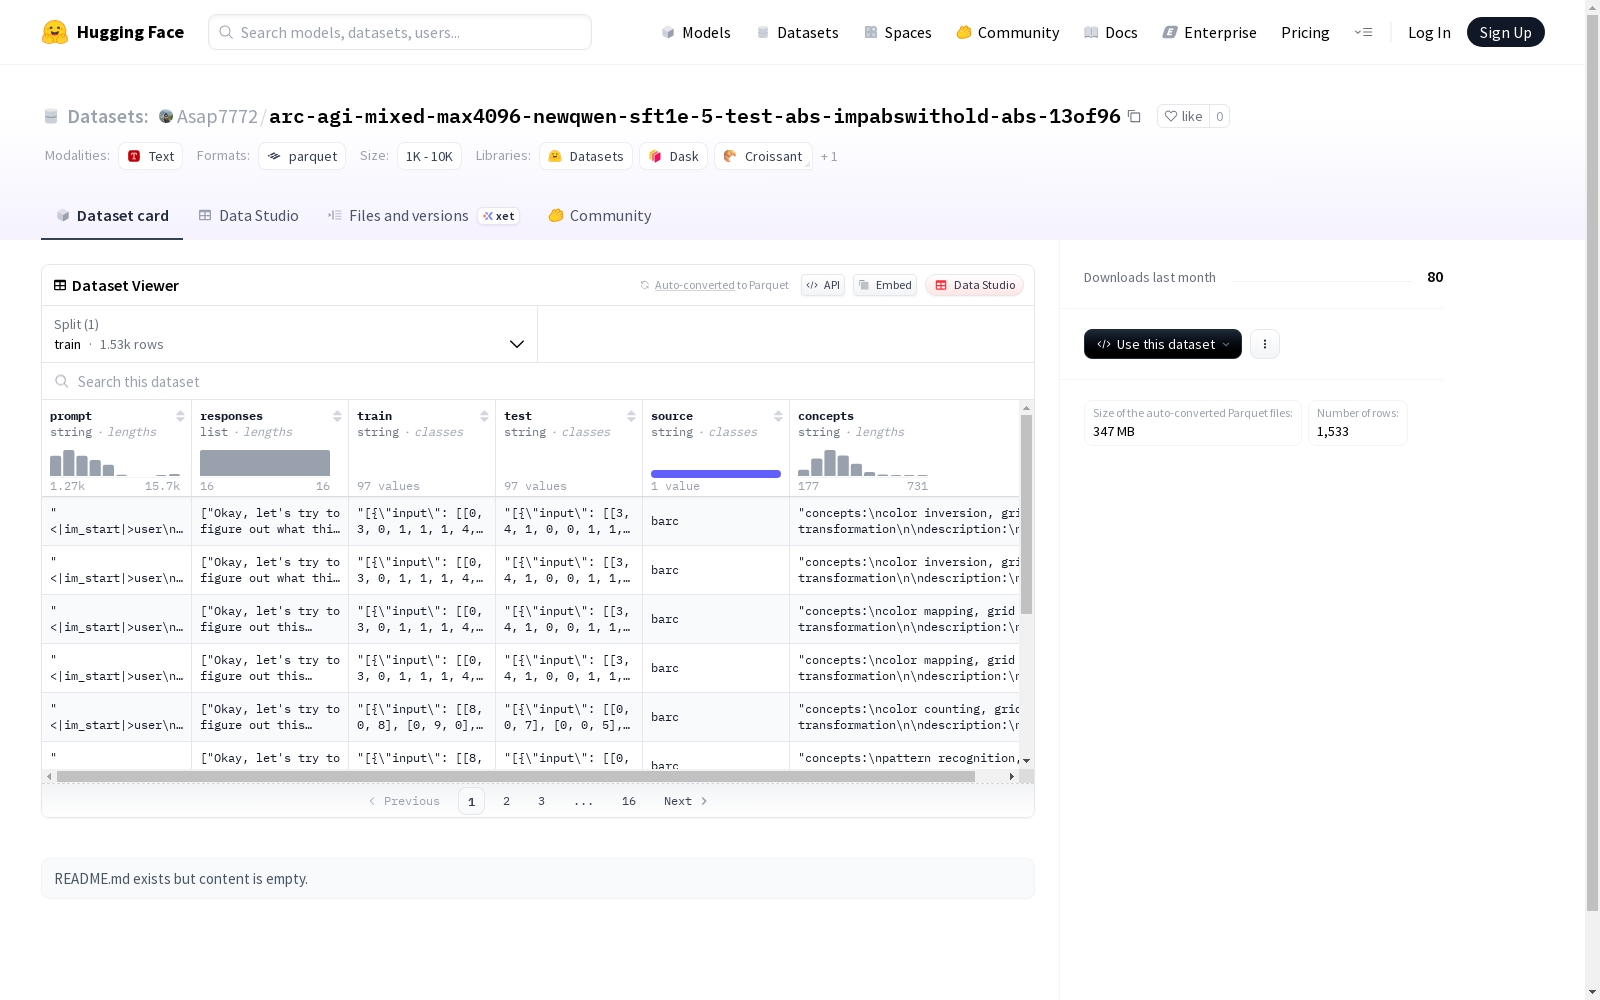Go to Models in top navigation
The width and height of the screenshot is (1600, 1000).
tap(696, 32)
